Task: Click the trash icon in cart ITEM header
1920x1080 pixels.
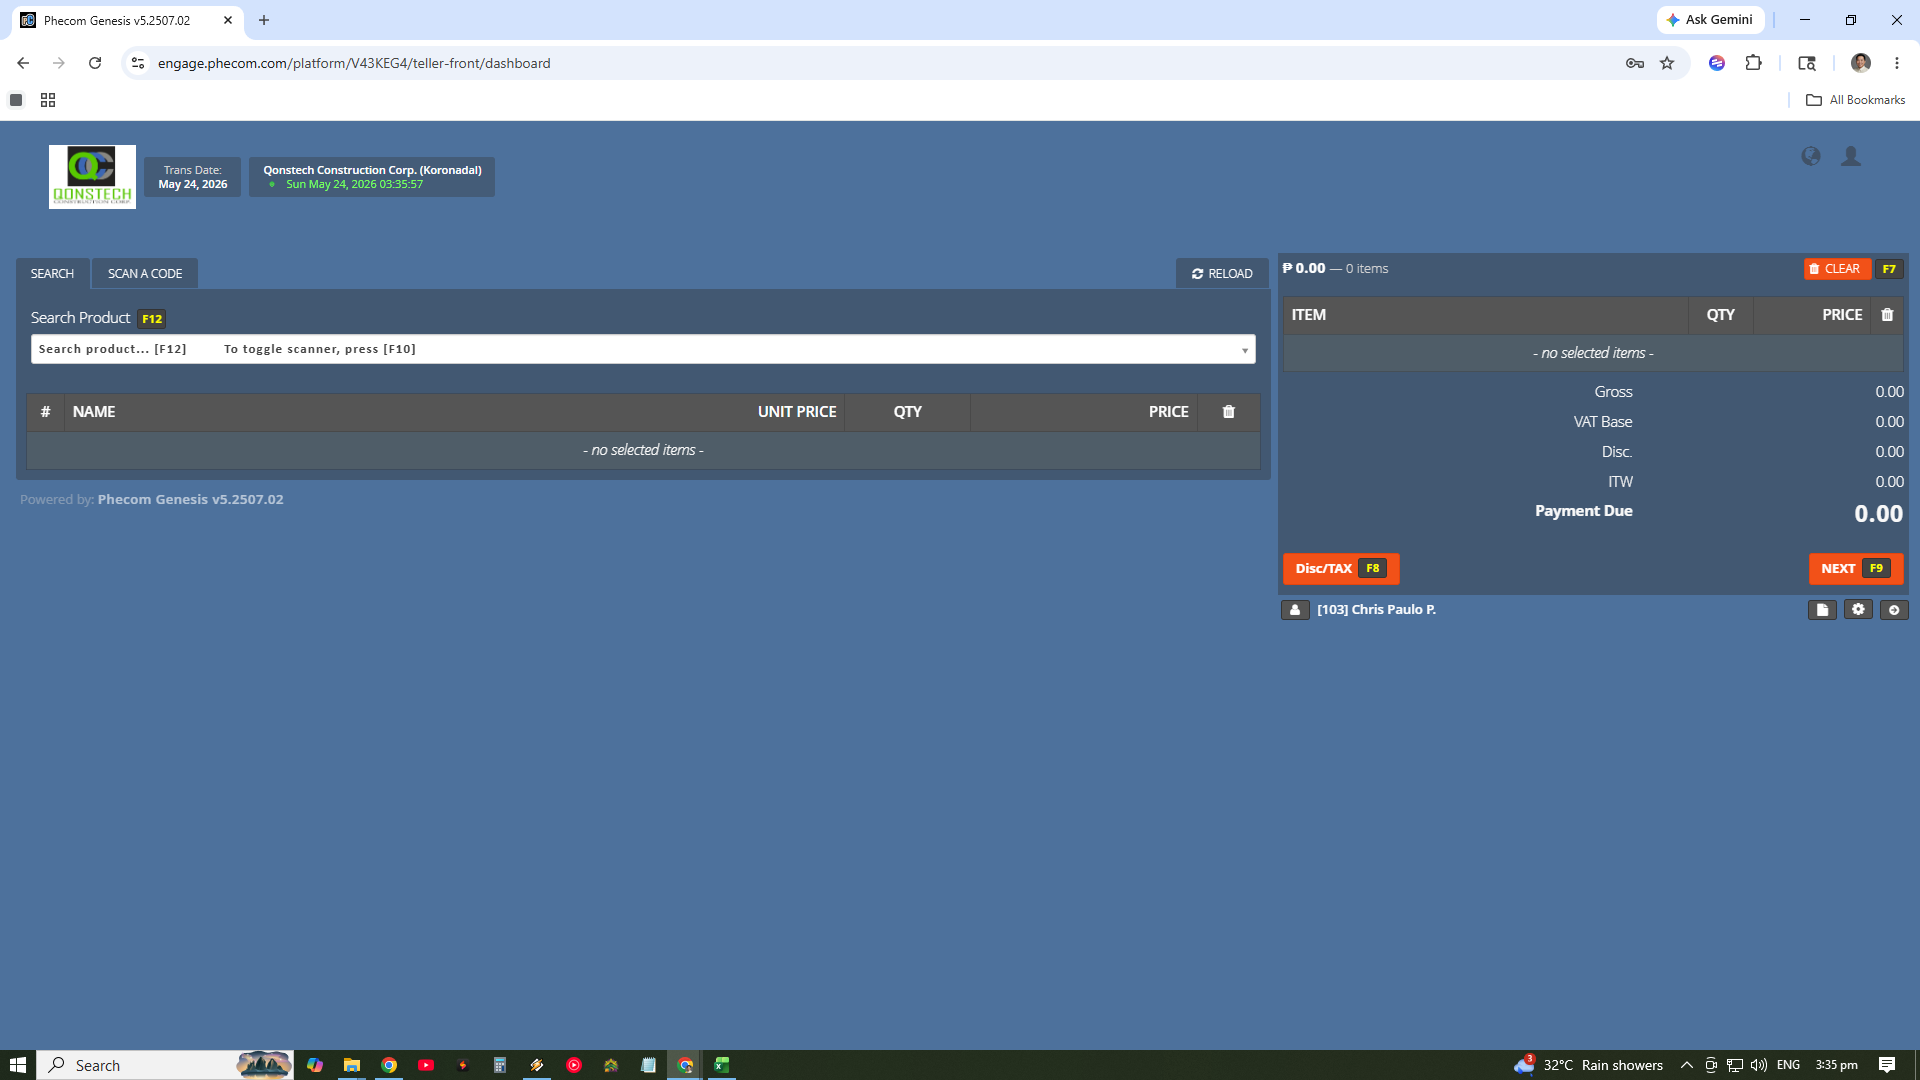Action: pyautogui.click(x=1887, y=315)
